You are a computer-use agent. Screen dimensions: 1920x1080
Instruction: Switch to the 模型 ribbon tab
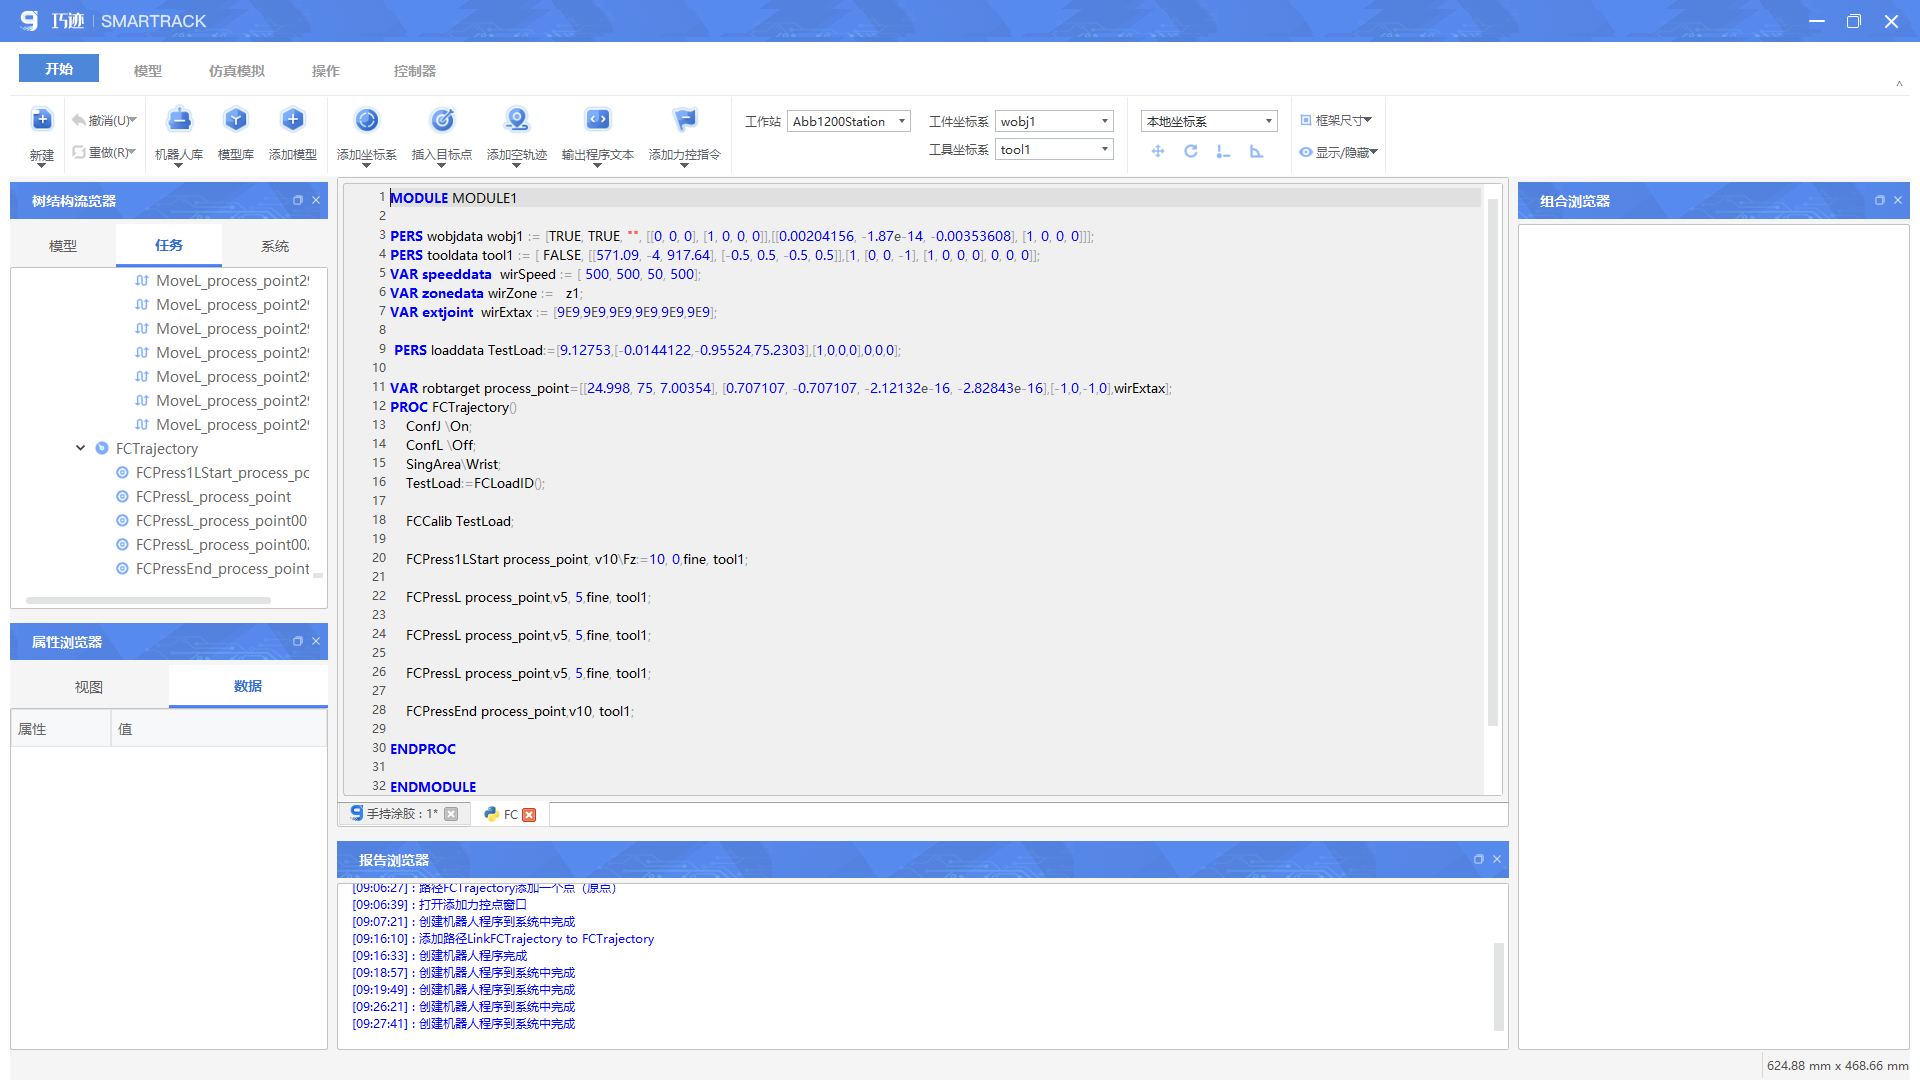tap(148, 71)
